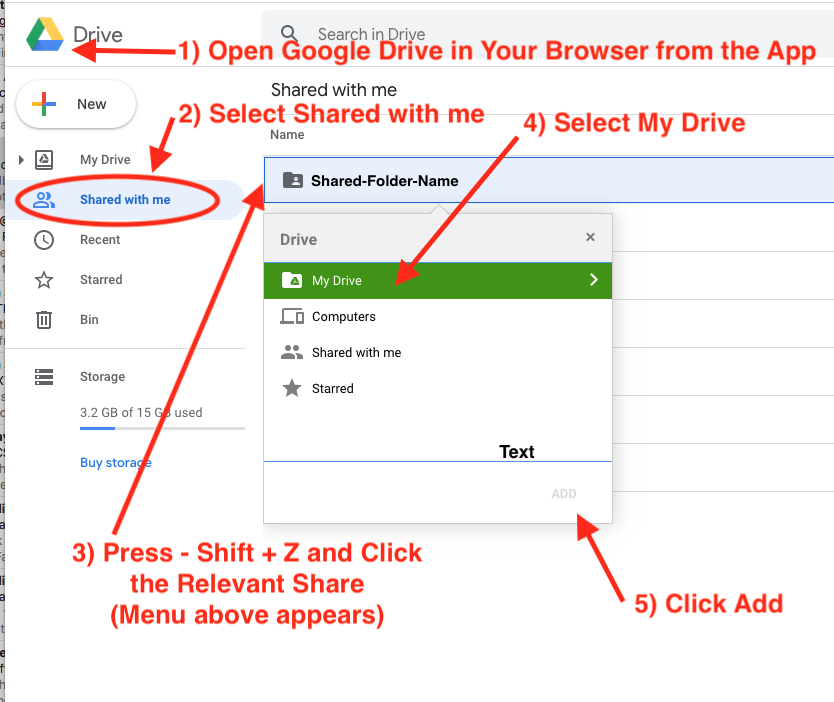Click the Google Drive logo icon
834x702 pixels.
(x=45, y=34)
